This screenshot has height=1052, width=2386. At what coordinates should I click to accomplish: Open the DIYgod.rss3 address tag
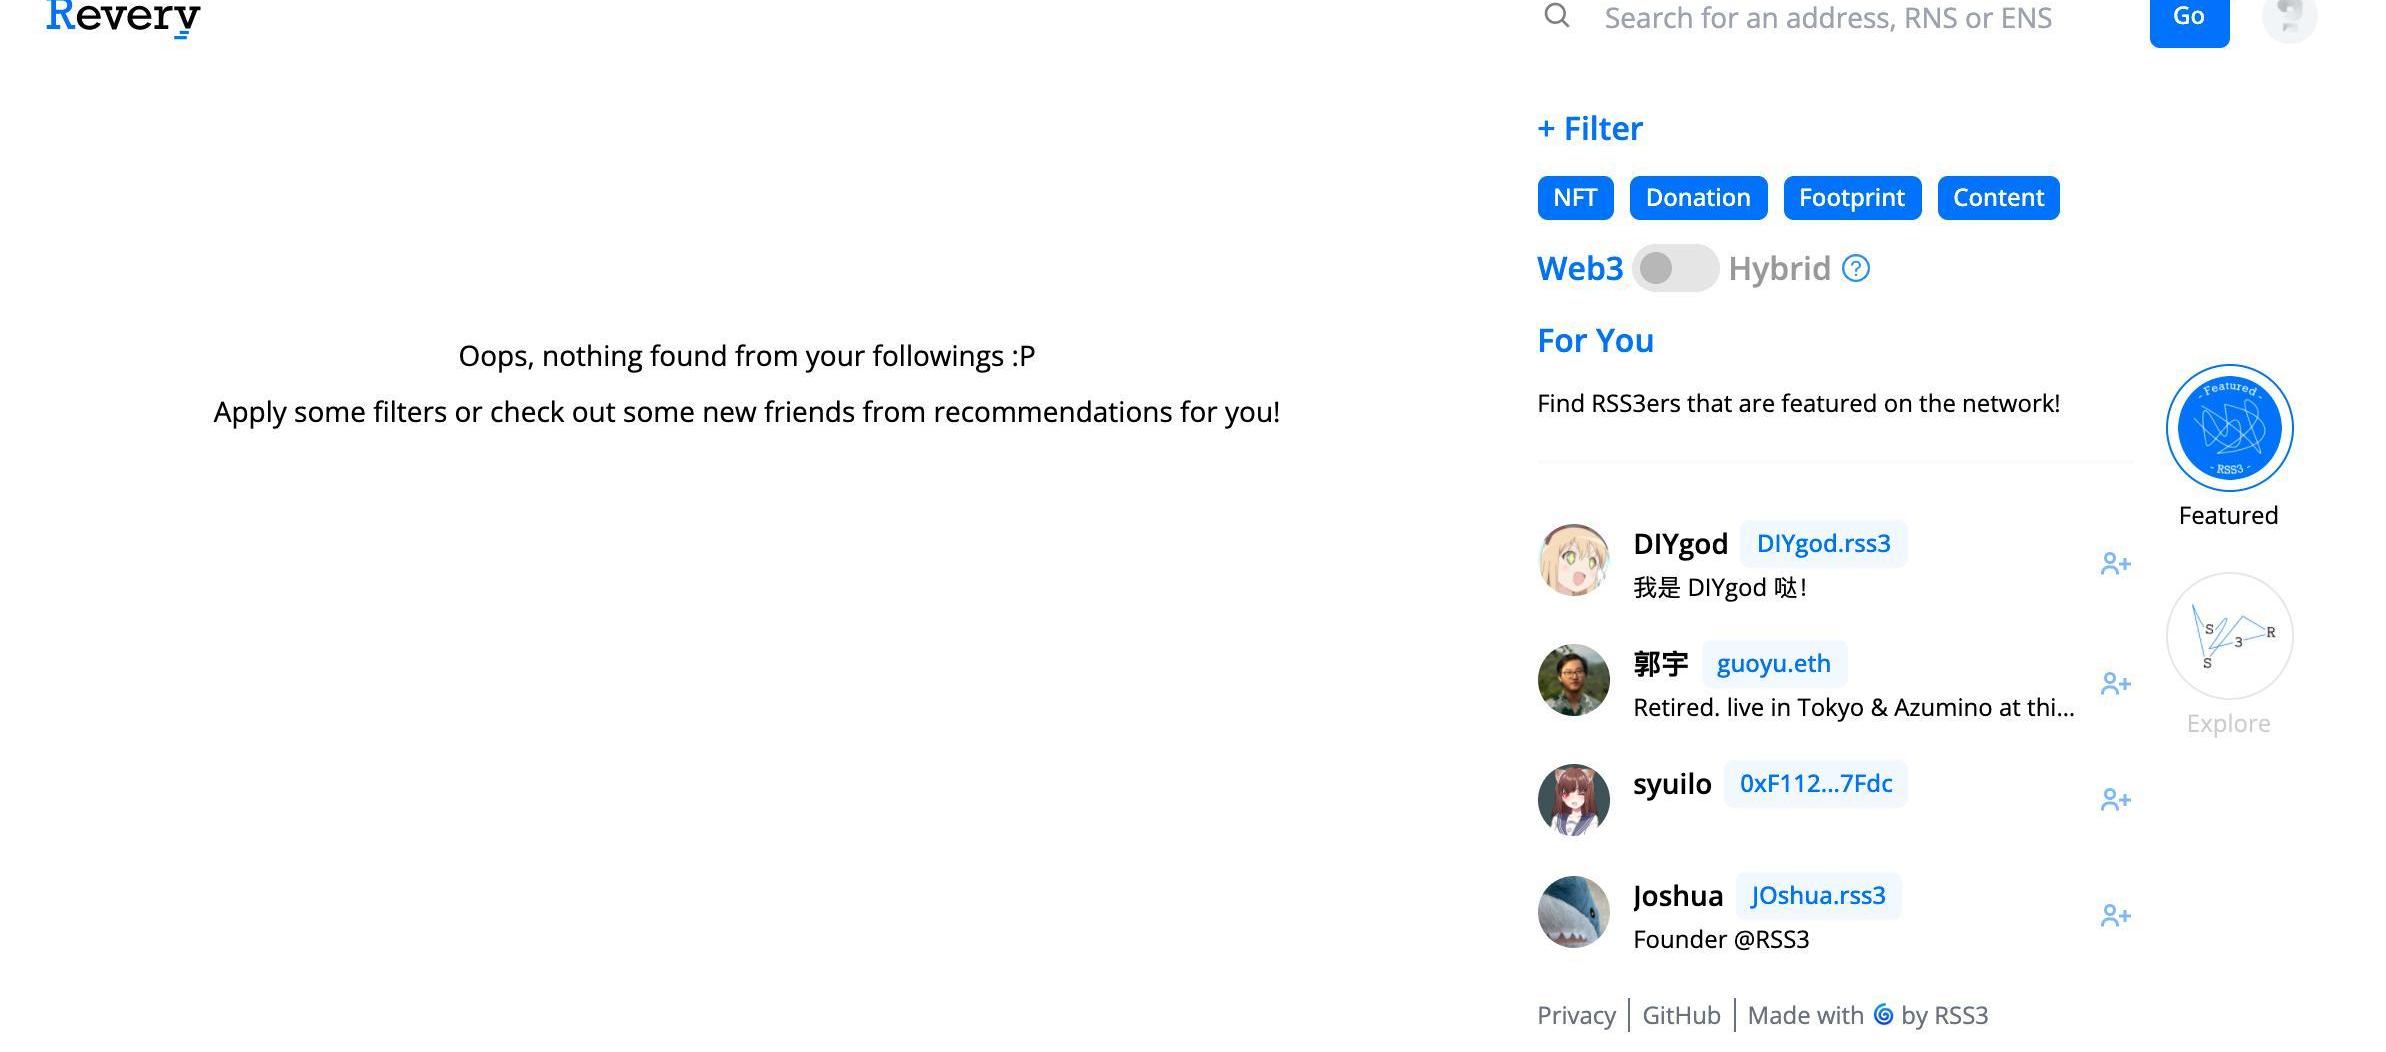click(1823, 544)
